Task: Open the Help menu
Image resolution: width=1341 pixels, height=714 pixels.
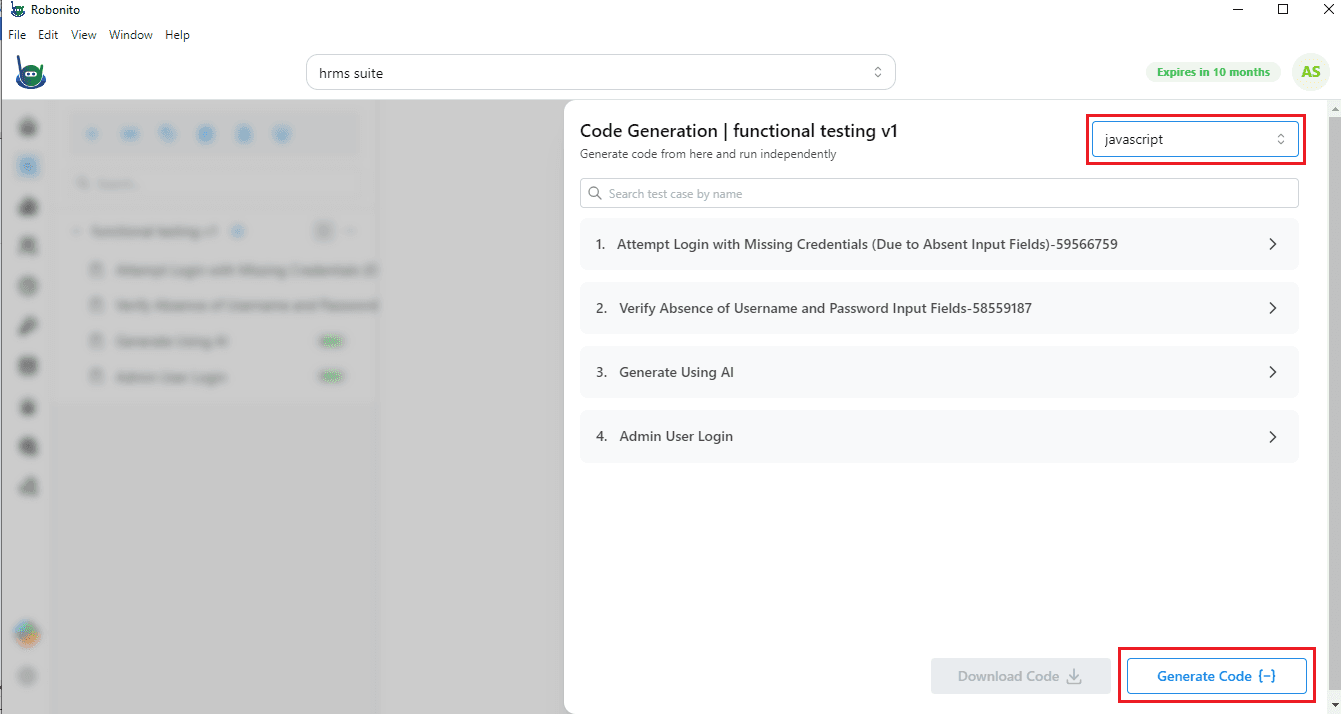Action: 177,35
